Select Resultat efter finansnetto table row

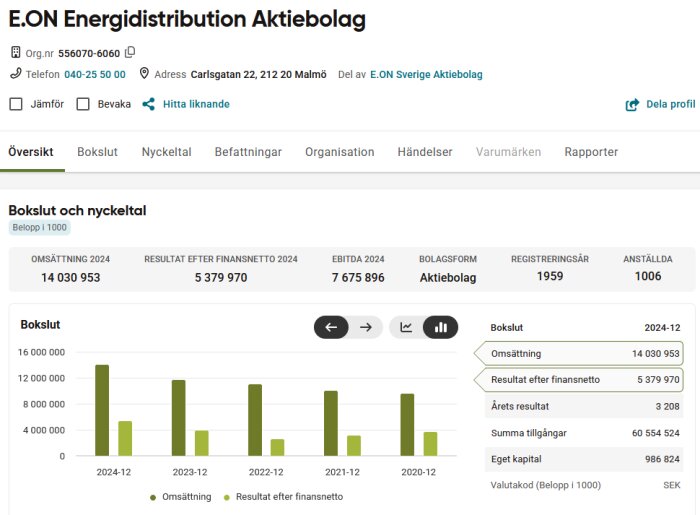(x=579, y=379)
